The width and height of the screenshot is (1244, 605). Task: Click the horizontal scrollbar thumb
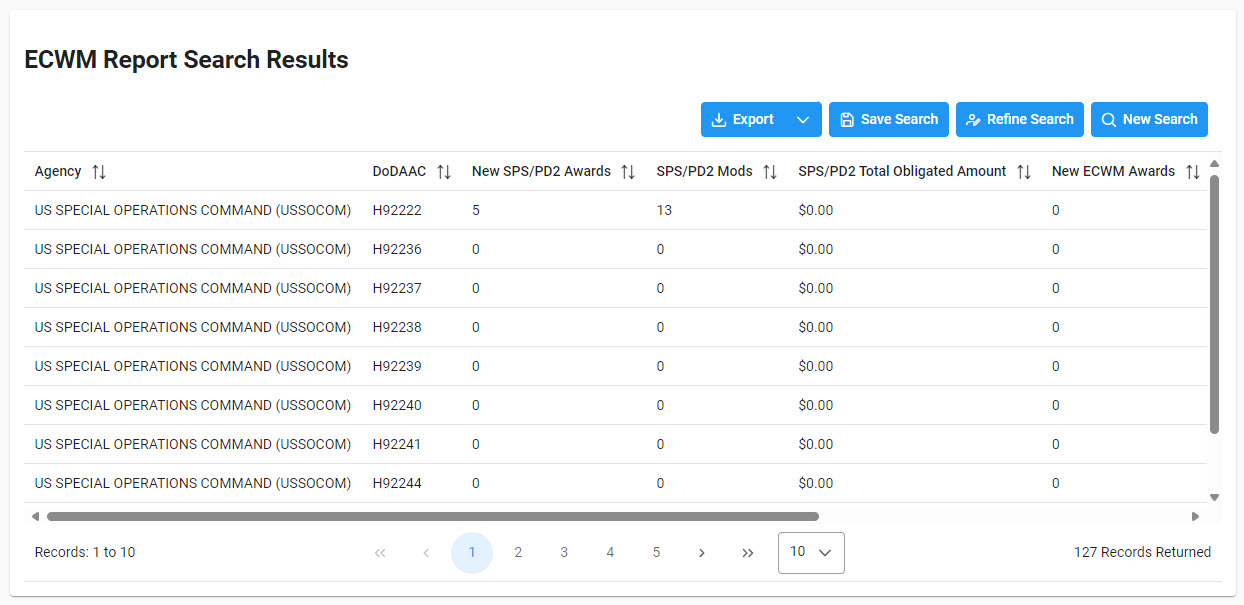pyautogui.click(x=432, y=517)
